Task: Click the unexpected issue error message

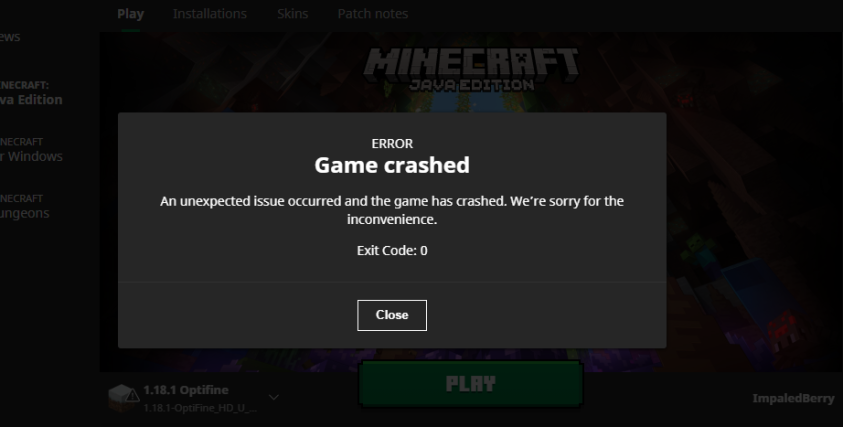Action: click(x=392, y=210)
